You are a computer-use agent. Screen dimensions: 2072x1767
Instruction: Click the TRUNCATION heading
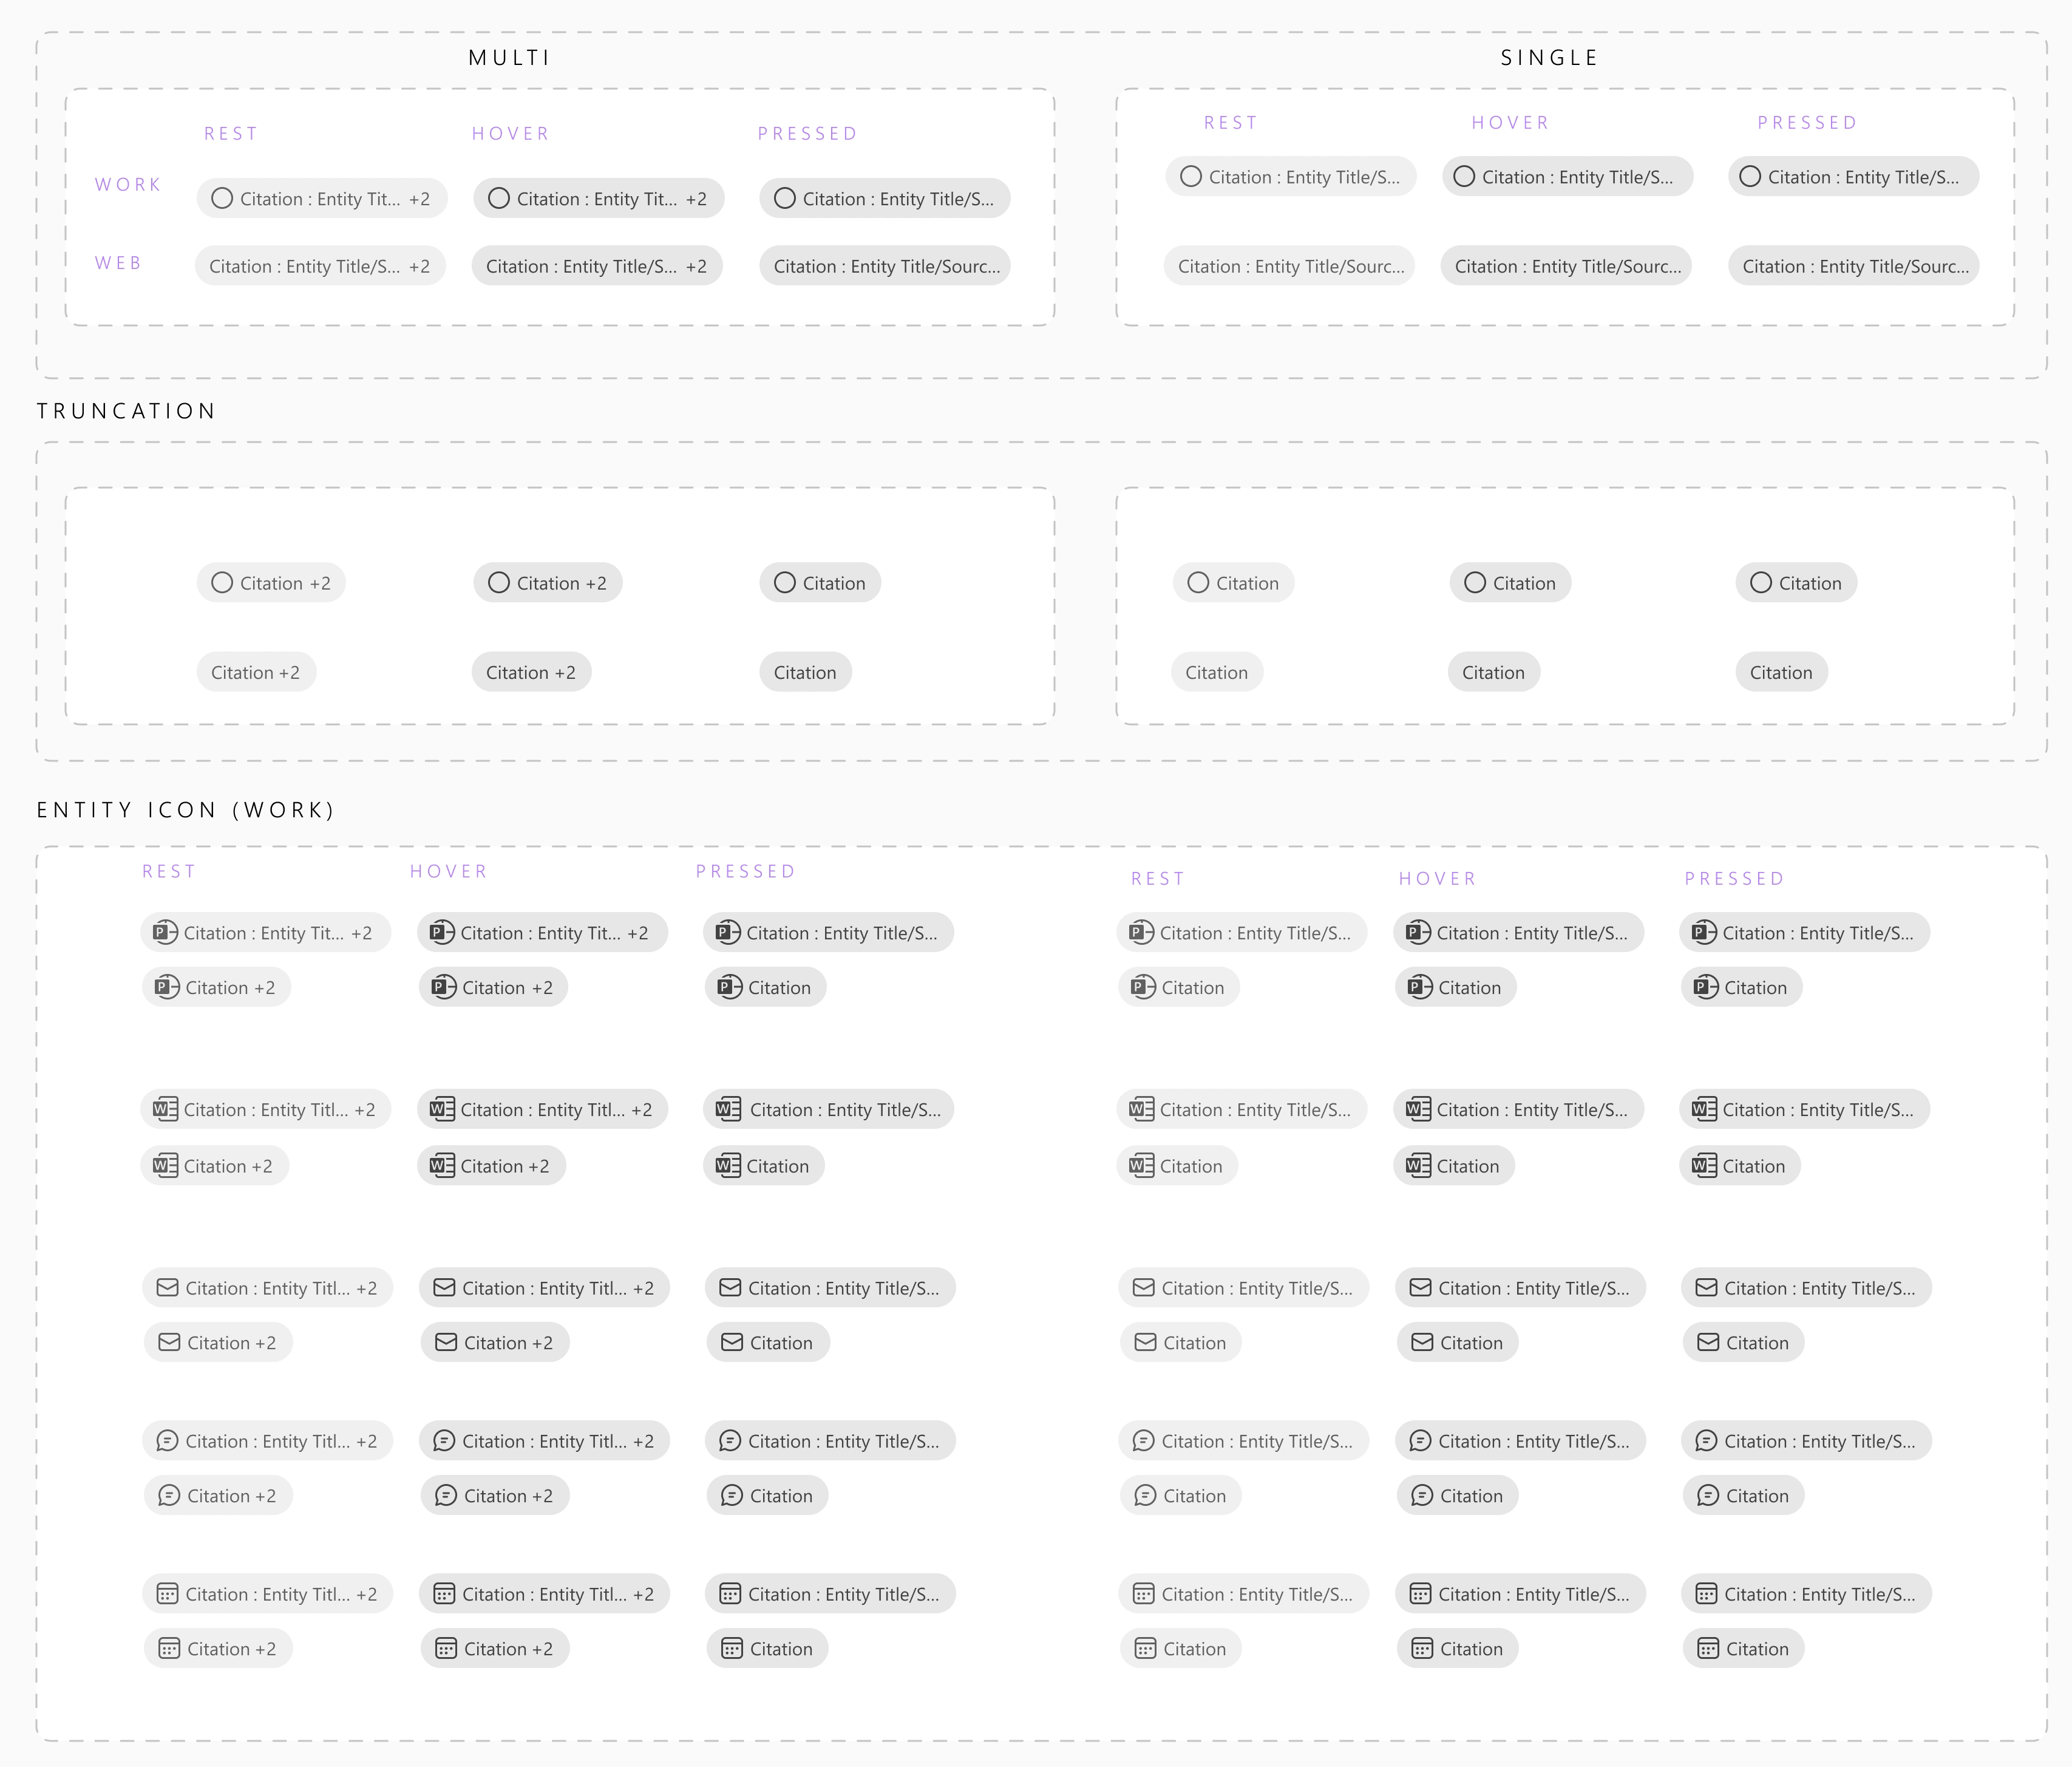coord(126,411)
